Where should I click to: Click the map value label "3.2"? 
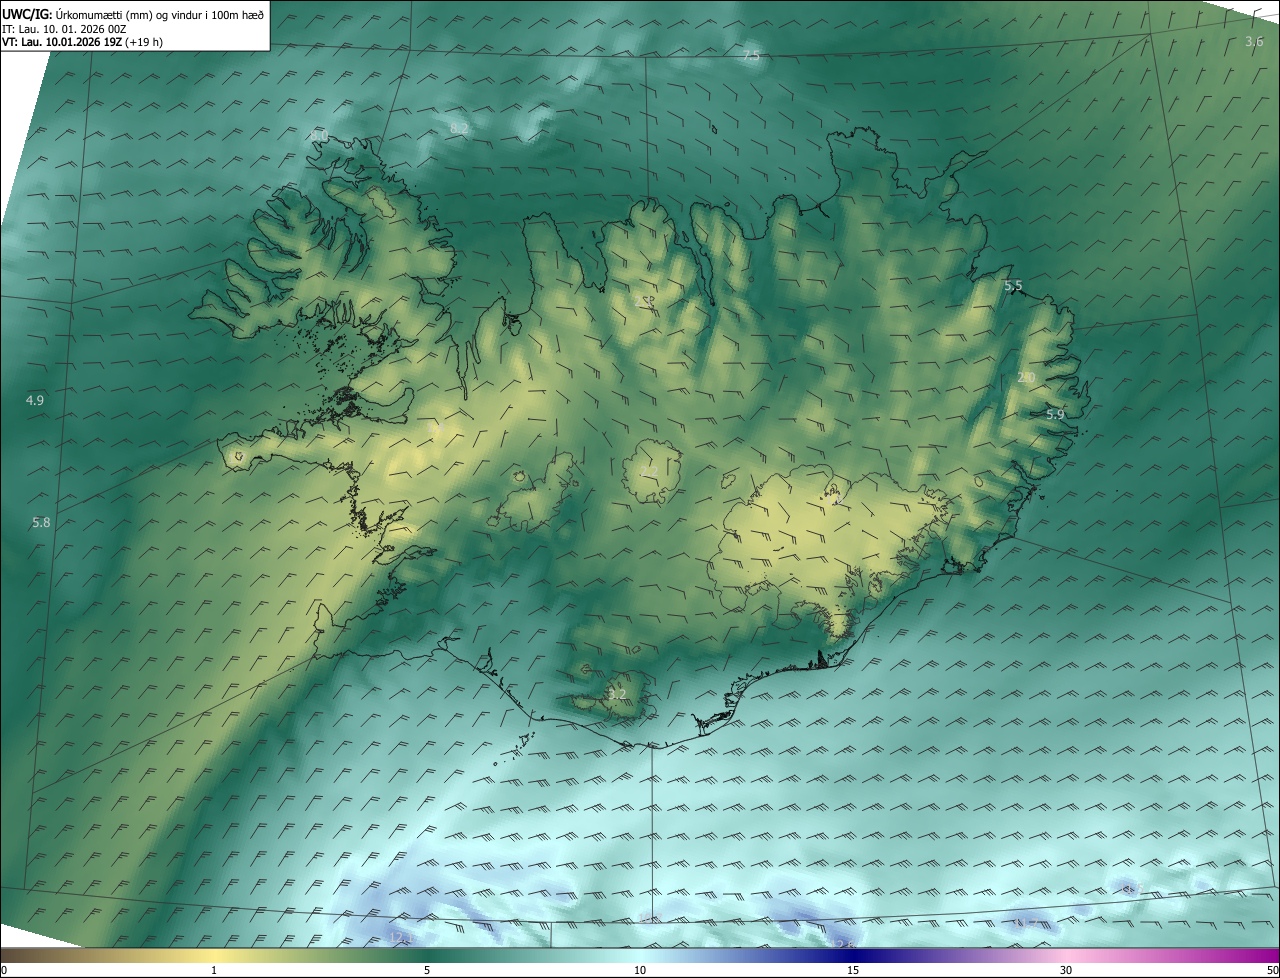point(617,694)
